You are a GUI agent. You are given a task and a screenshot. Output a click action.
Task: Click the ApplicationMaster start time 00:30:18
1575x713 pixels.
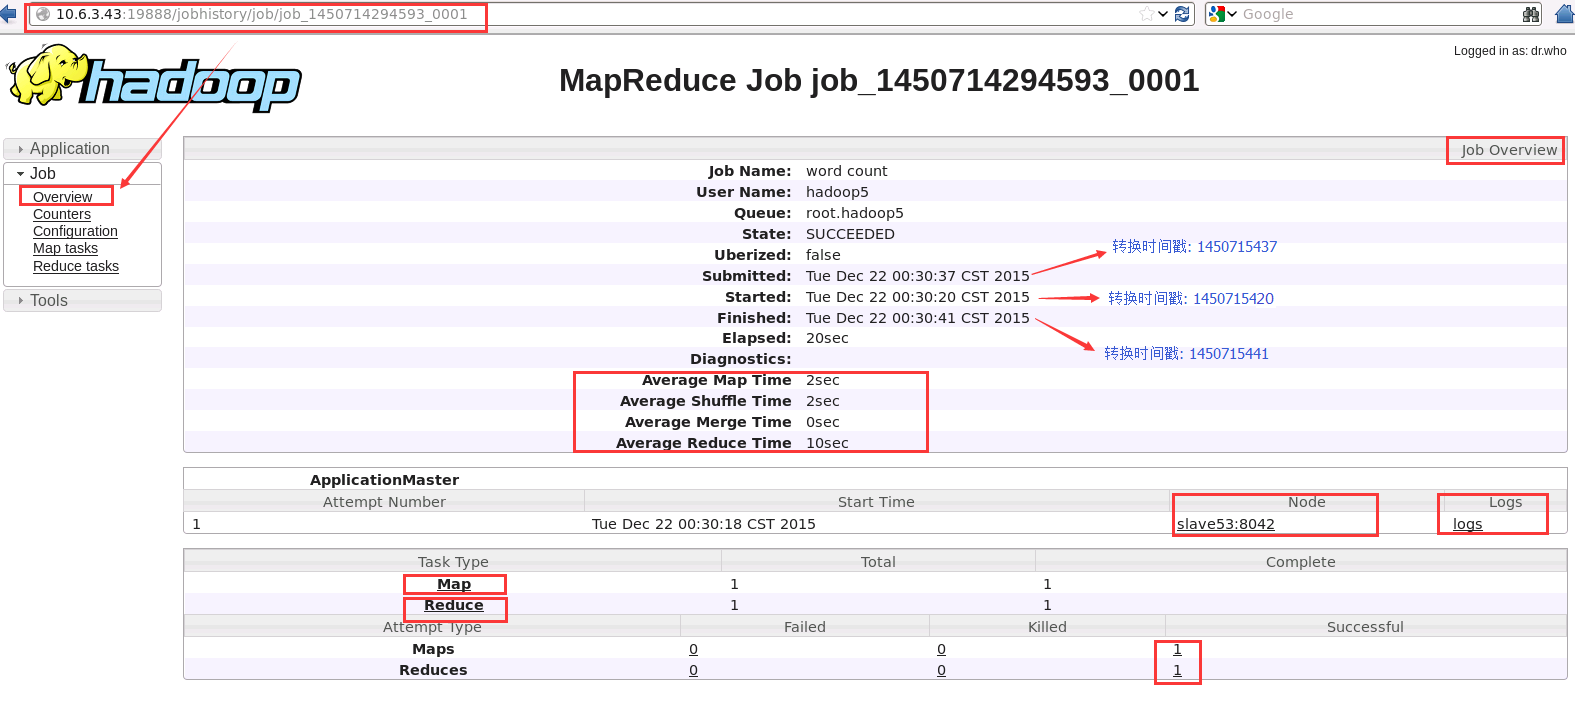(704, 524)
